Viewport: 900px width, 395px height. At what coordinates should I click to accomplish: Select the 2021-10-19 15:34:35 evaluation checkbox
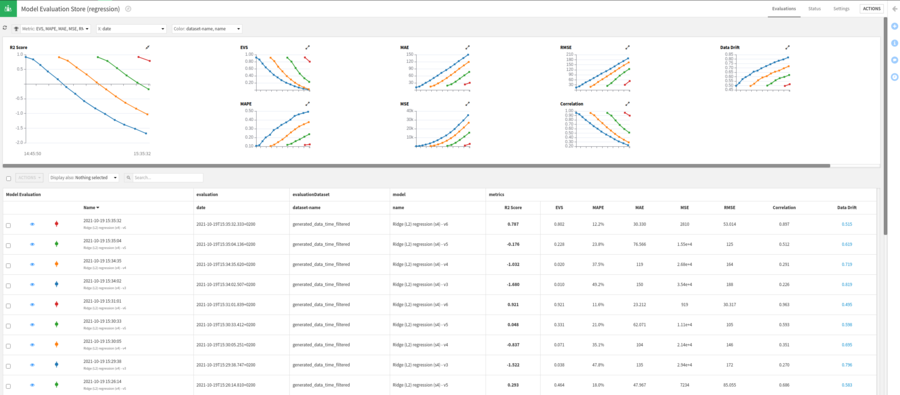coord(8,266)
